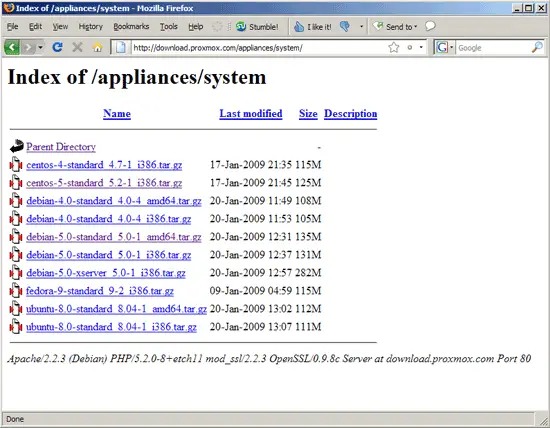Viewport: 550px width, 428px height.
Task: Click the thumbs-up I like it! icon
Action: point(299,27)
